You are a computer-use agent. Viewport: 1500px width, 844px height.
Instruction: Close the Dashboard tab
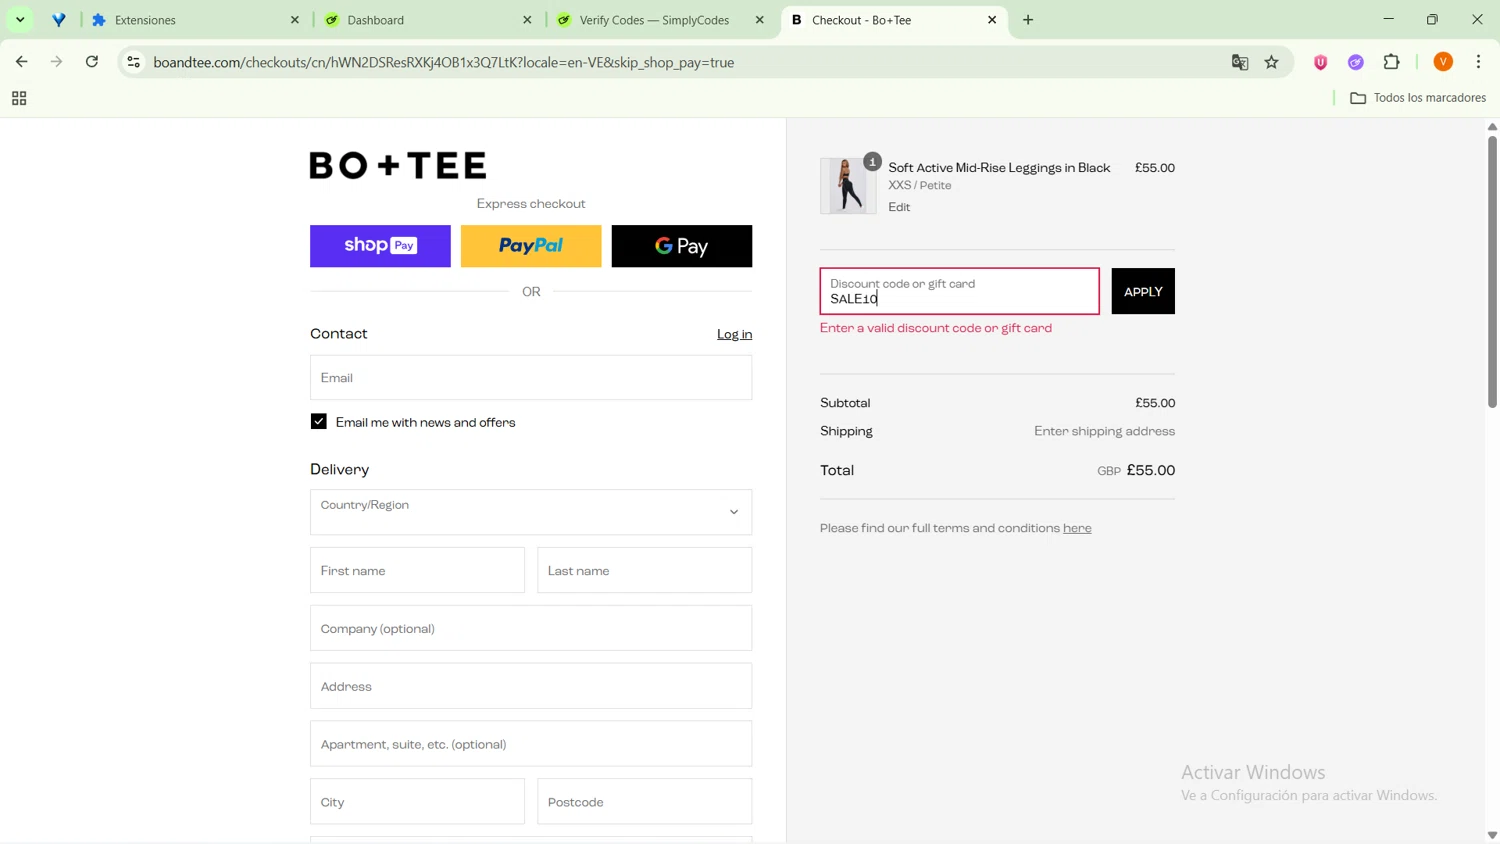click(528, 20)
